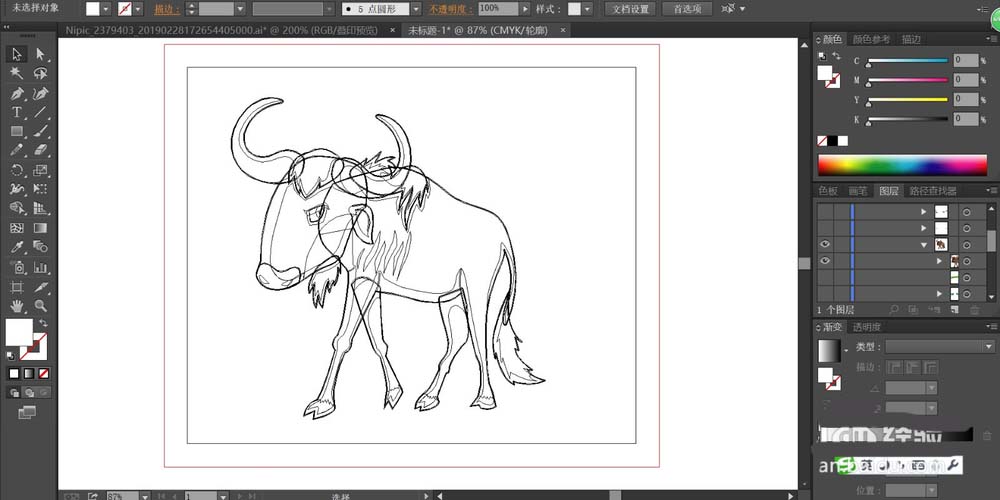
Task: Enable Draw Normal mode in toolbox
Action: click(x=15, y=392)
